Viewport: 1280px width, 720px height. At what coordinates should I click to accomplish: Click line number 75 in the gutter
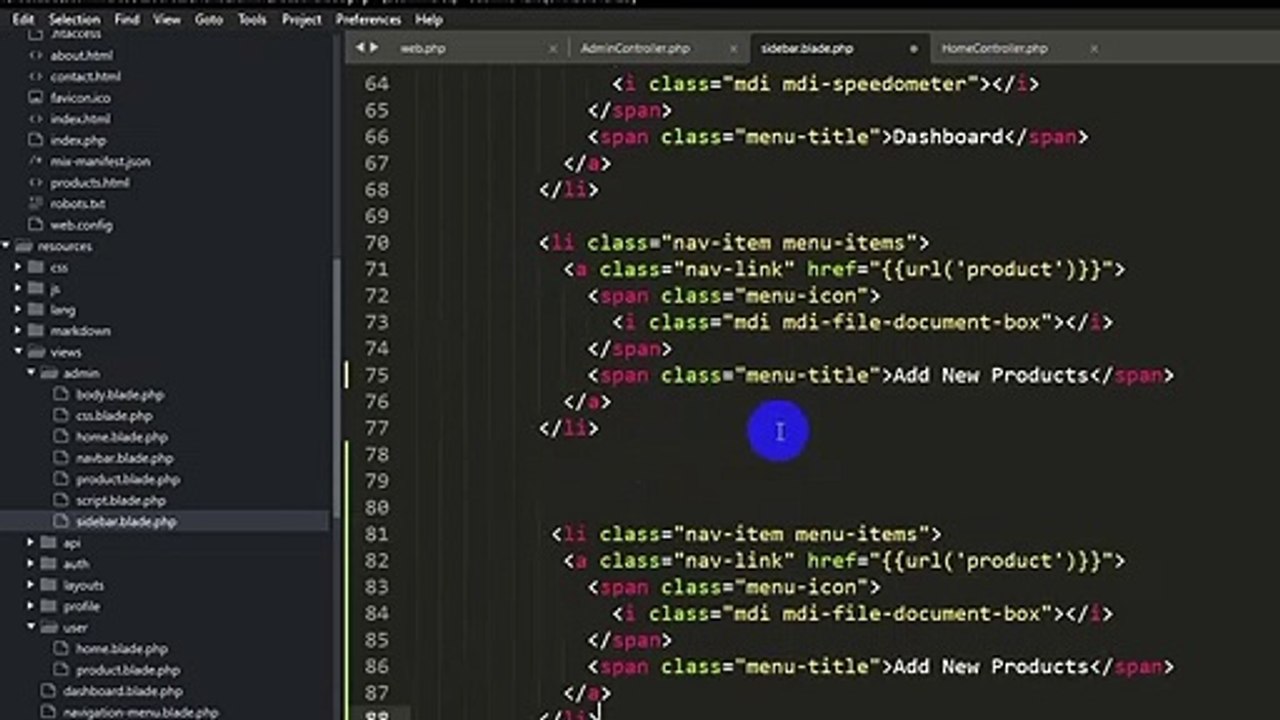pos(377,375)
